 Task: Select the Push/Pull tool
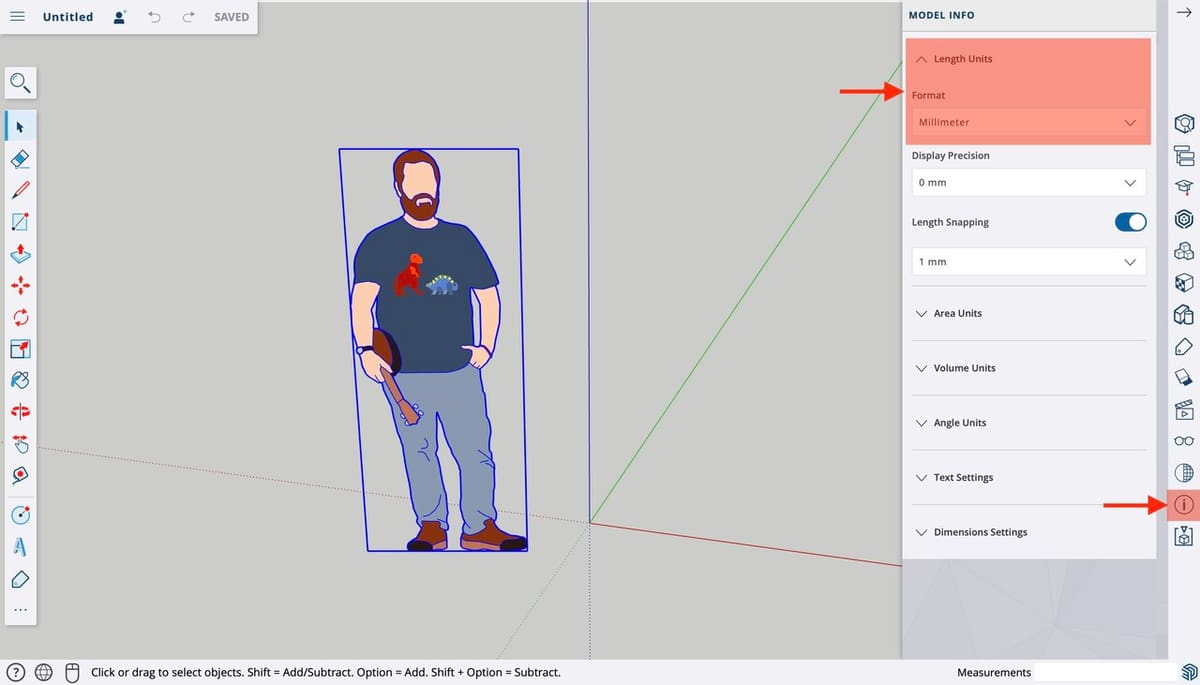(20, 253)
